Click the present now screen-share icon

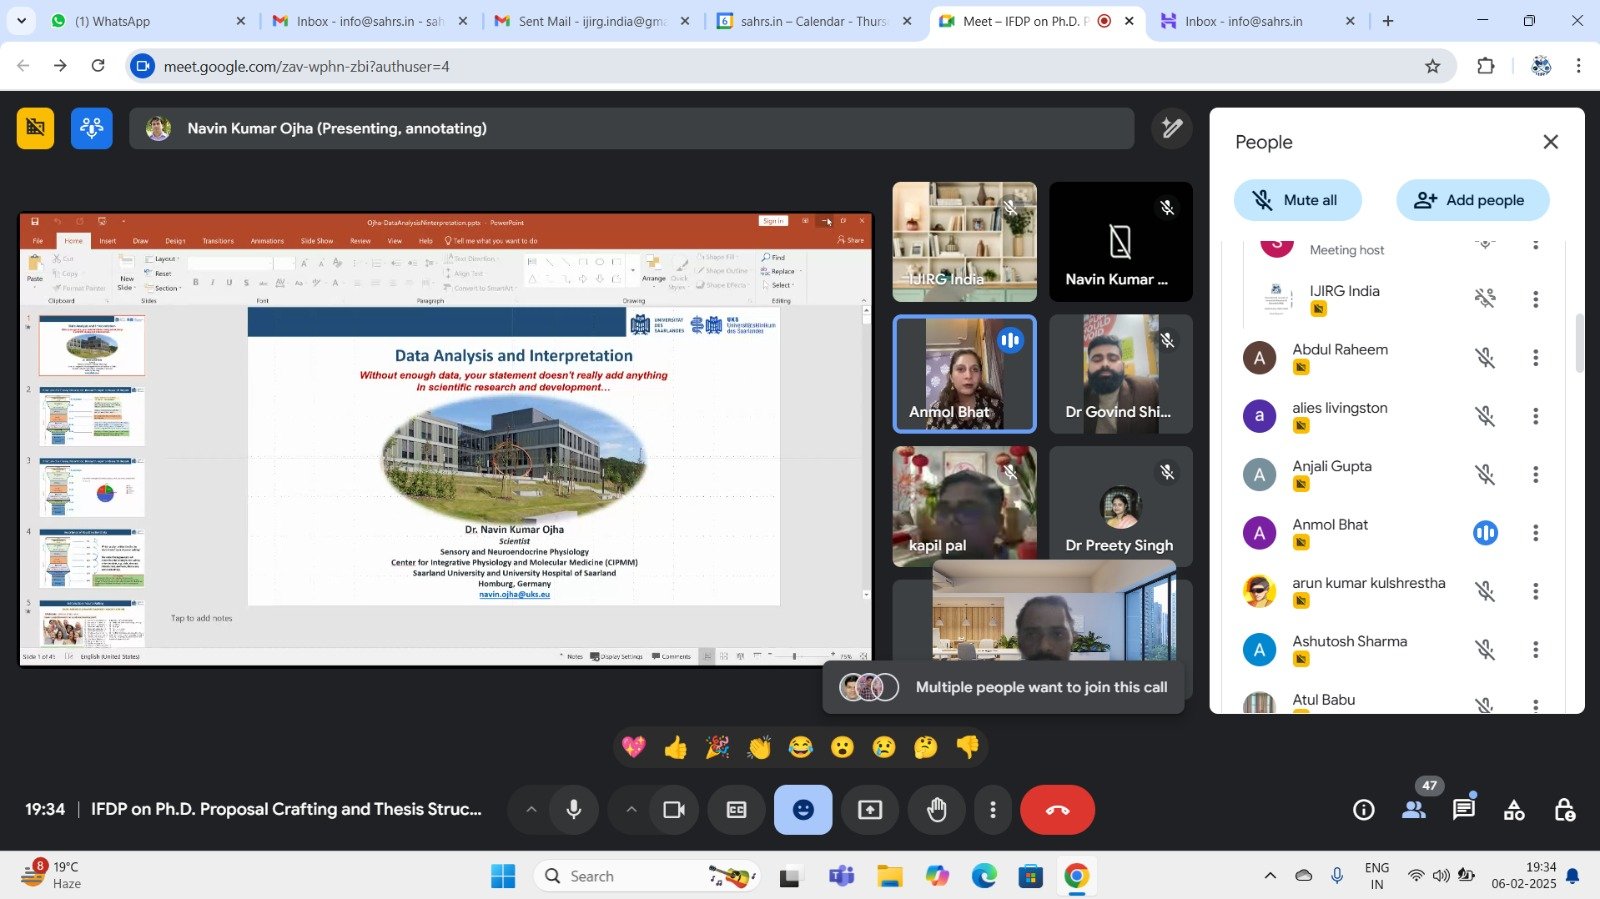pyautogui.click(x=870, y=810)
